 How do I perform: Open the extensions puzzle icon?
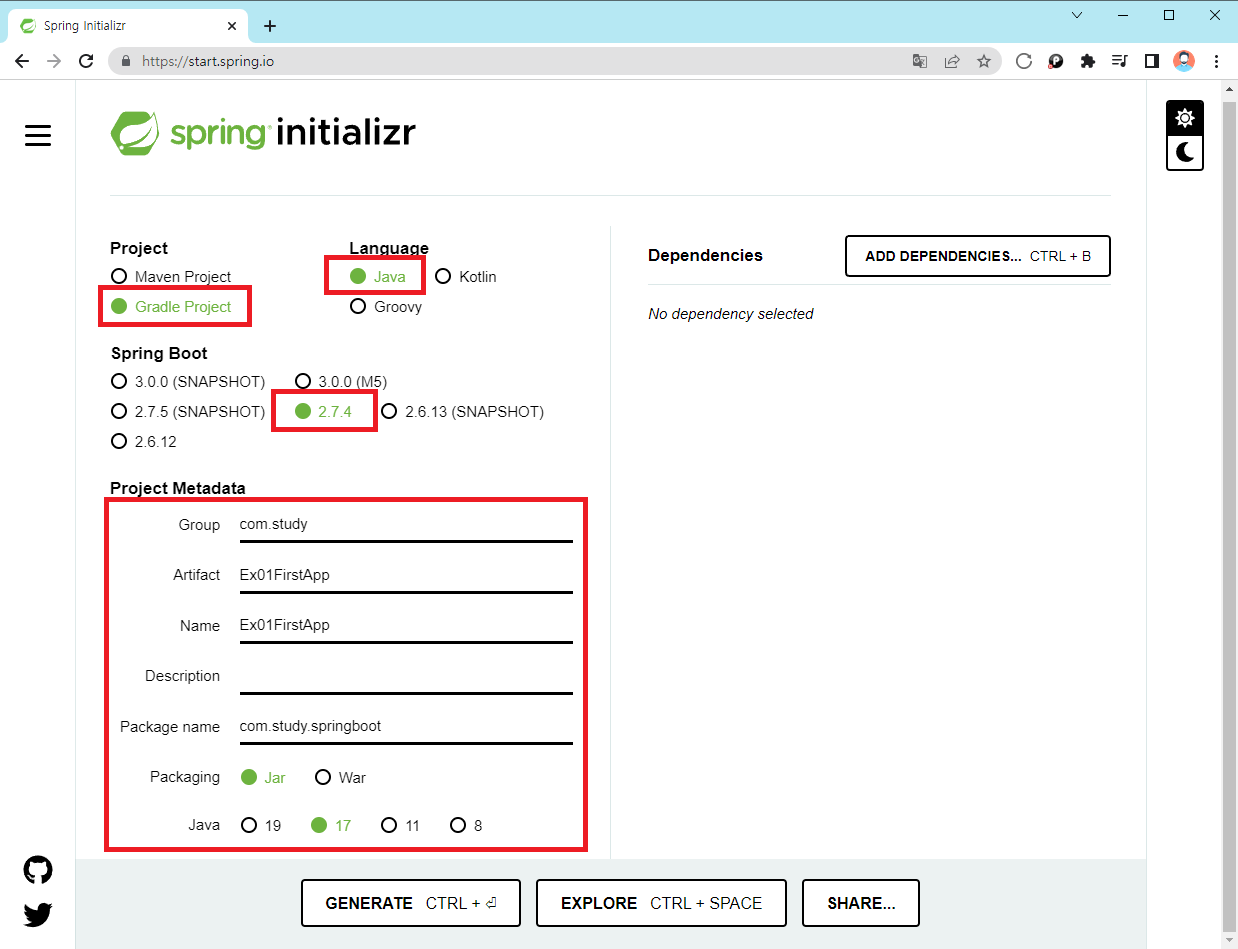[x=1088, y=61]
